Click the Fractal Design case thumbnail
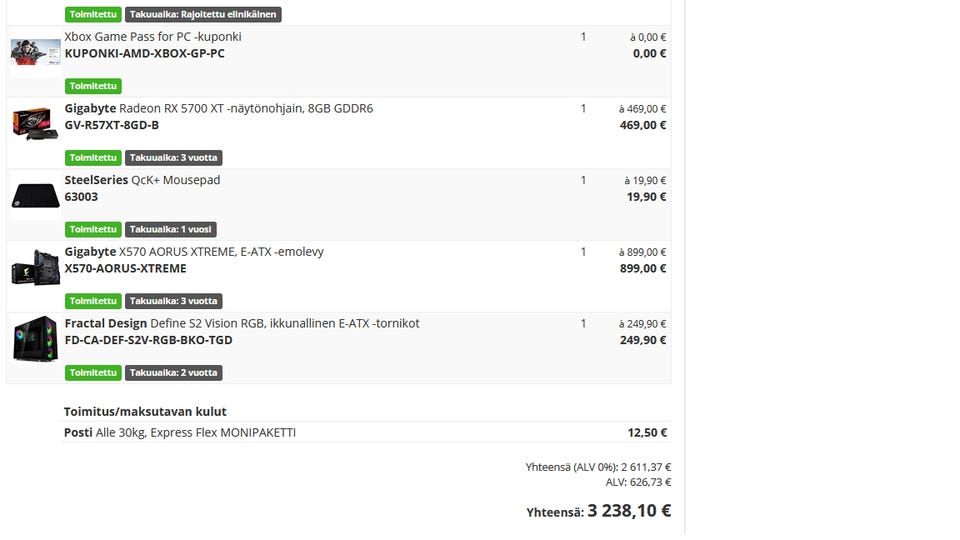Screen dimensions: 960x540 (35, 339)
